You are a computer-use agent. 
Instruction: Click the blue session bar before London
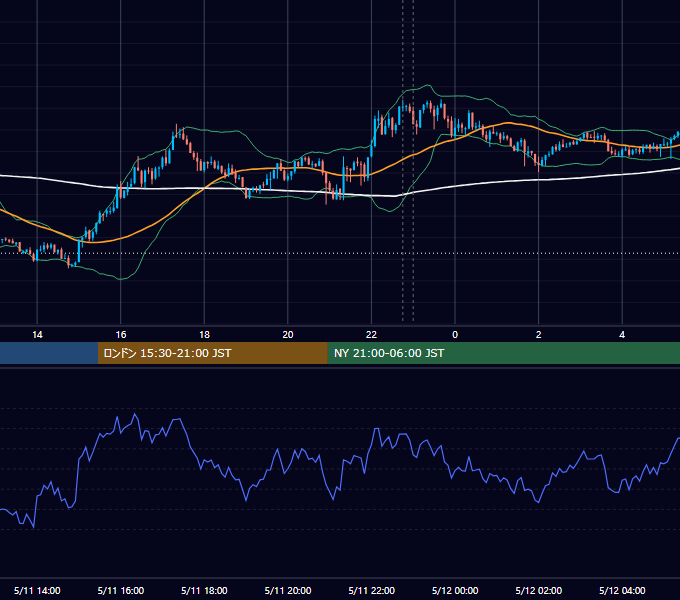click(x=49, y=353)
